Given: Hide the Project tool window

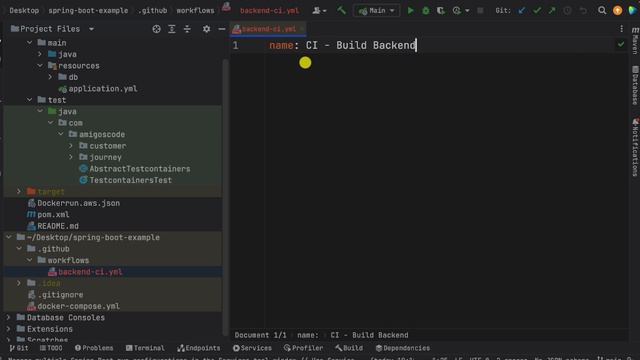Looking at the screenshot, I should [222, 29].
